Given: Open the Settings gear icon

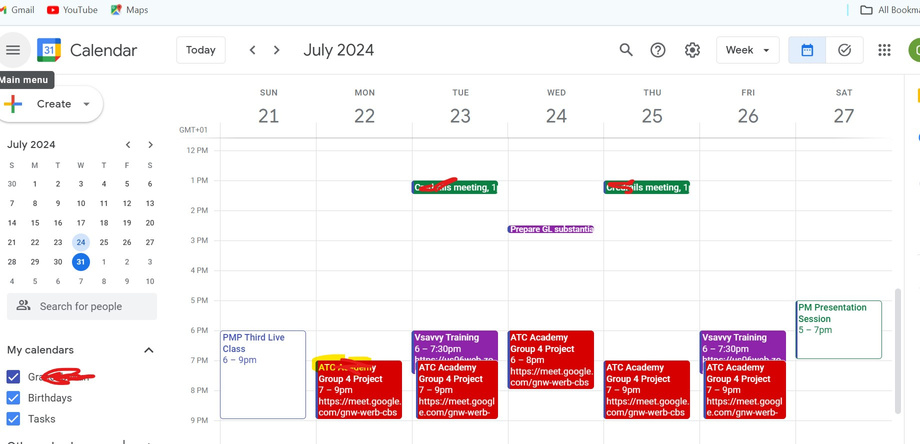Looking at the screenshot, I should [x=692, y=50].
